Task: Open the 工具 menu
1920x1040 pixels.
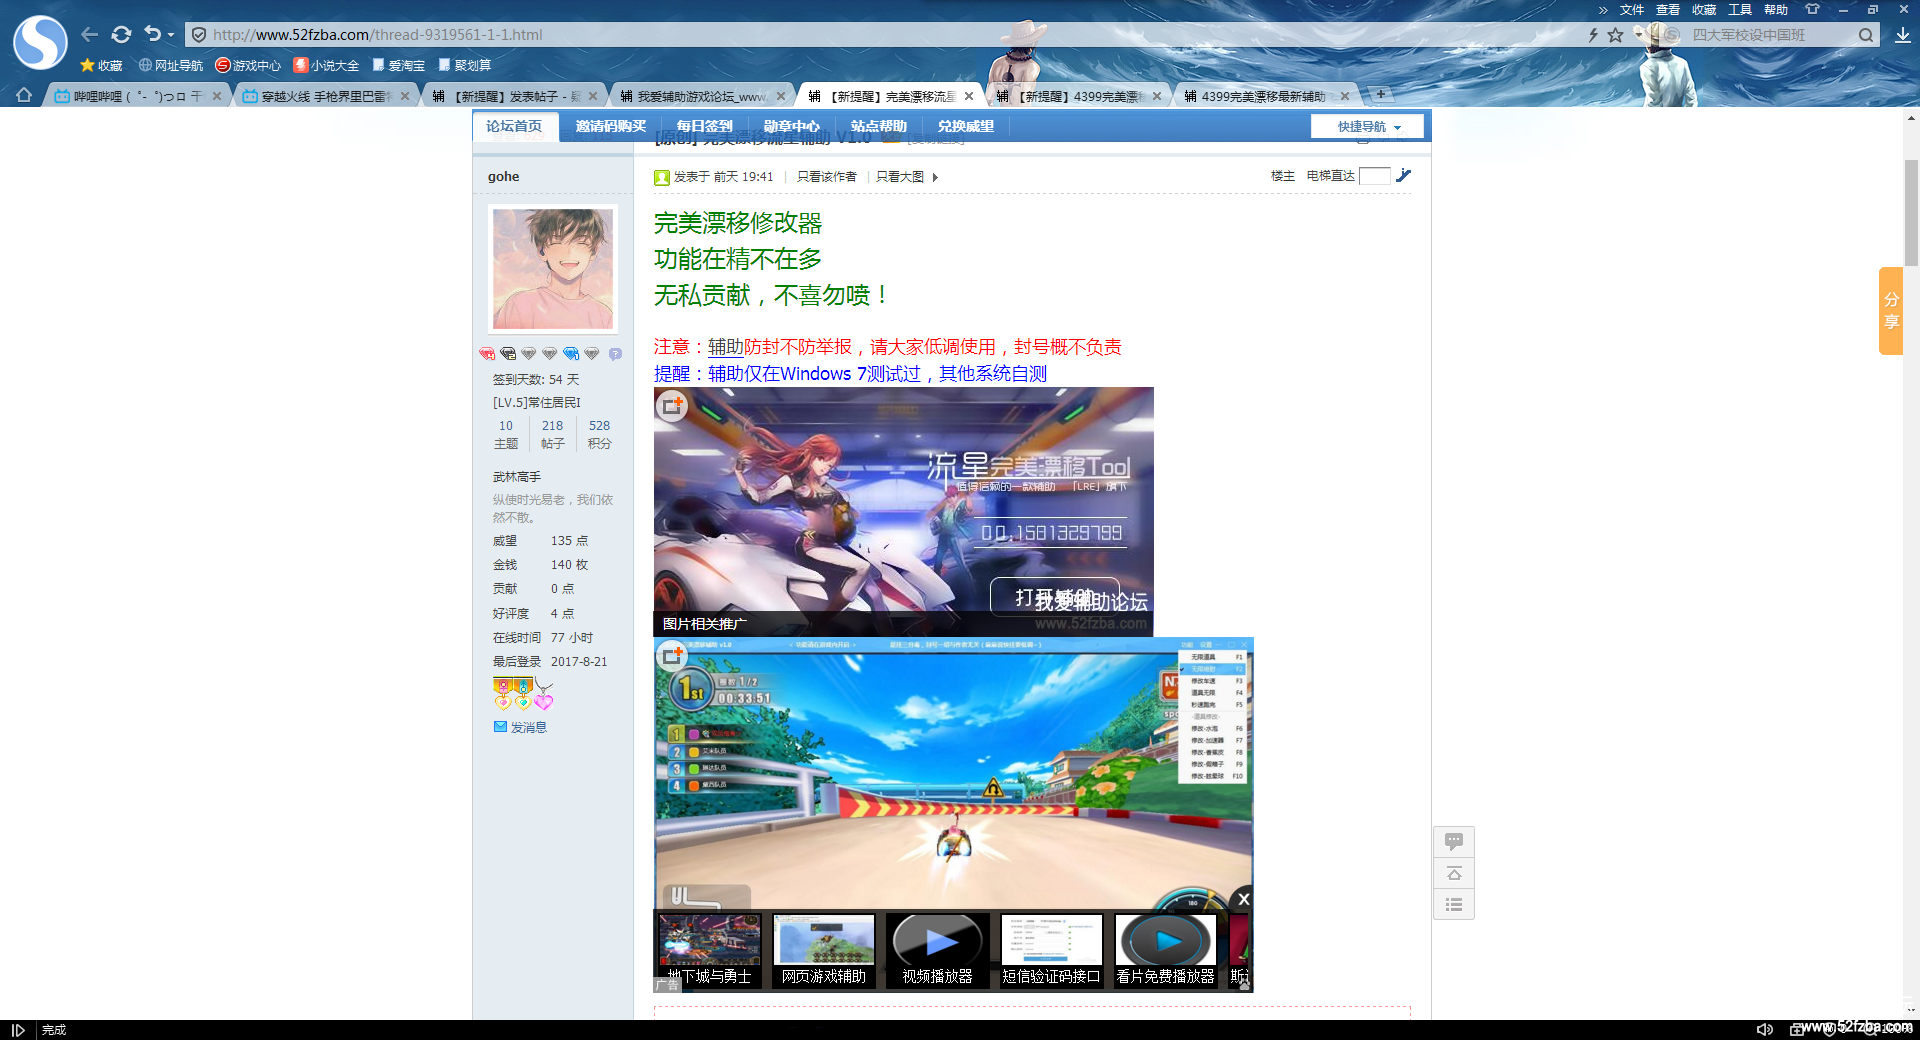Action: pos(1740,9)
